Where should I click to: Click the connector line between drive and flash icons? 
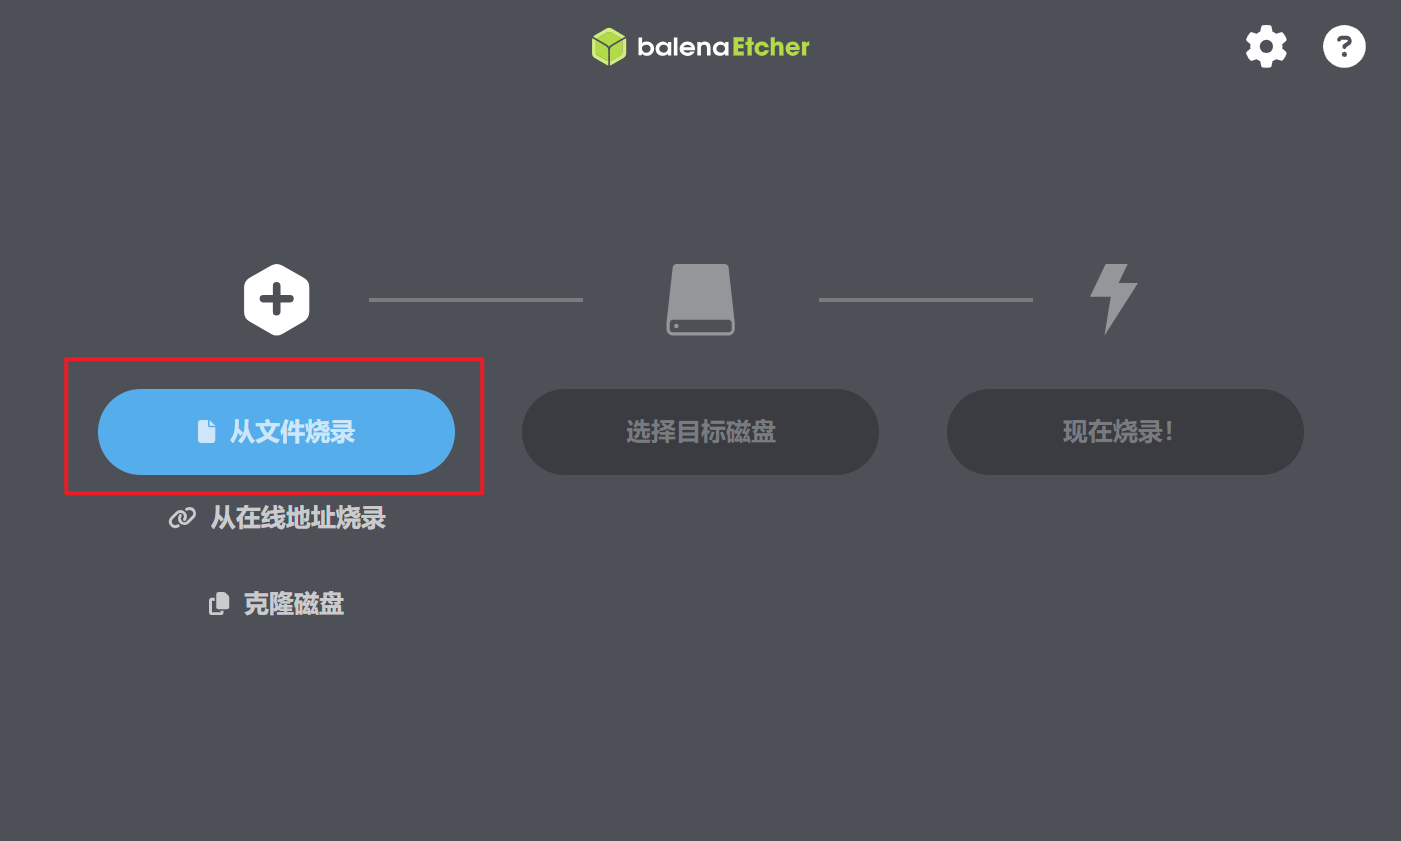click(x=926, y=299)
